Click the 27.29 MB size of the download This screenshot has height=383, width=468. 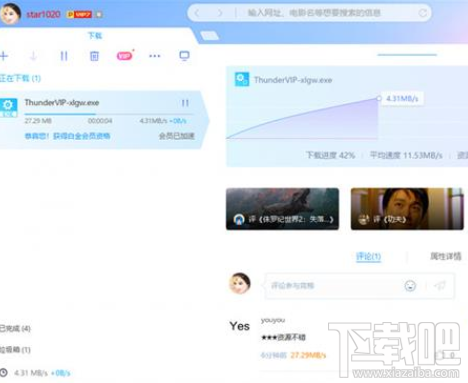38,121
